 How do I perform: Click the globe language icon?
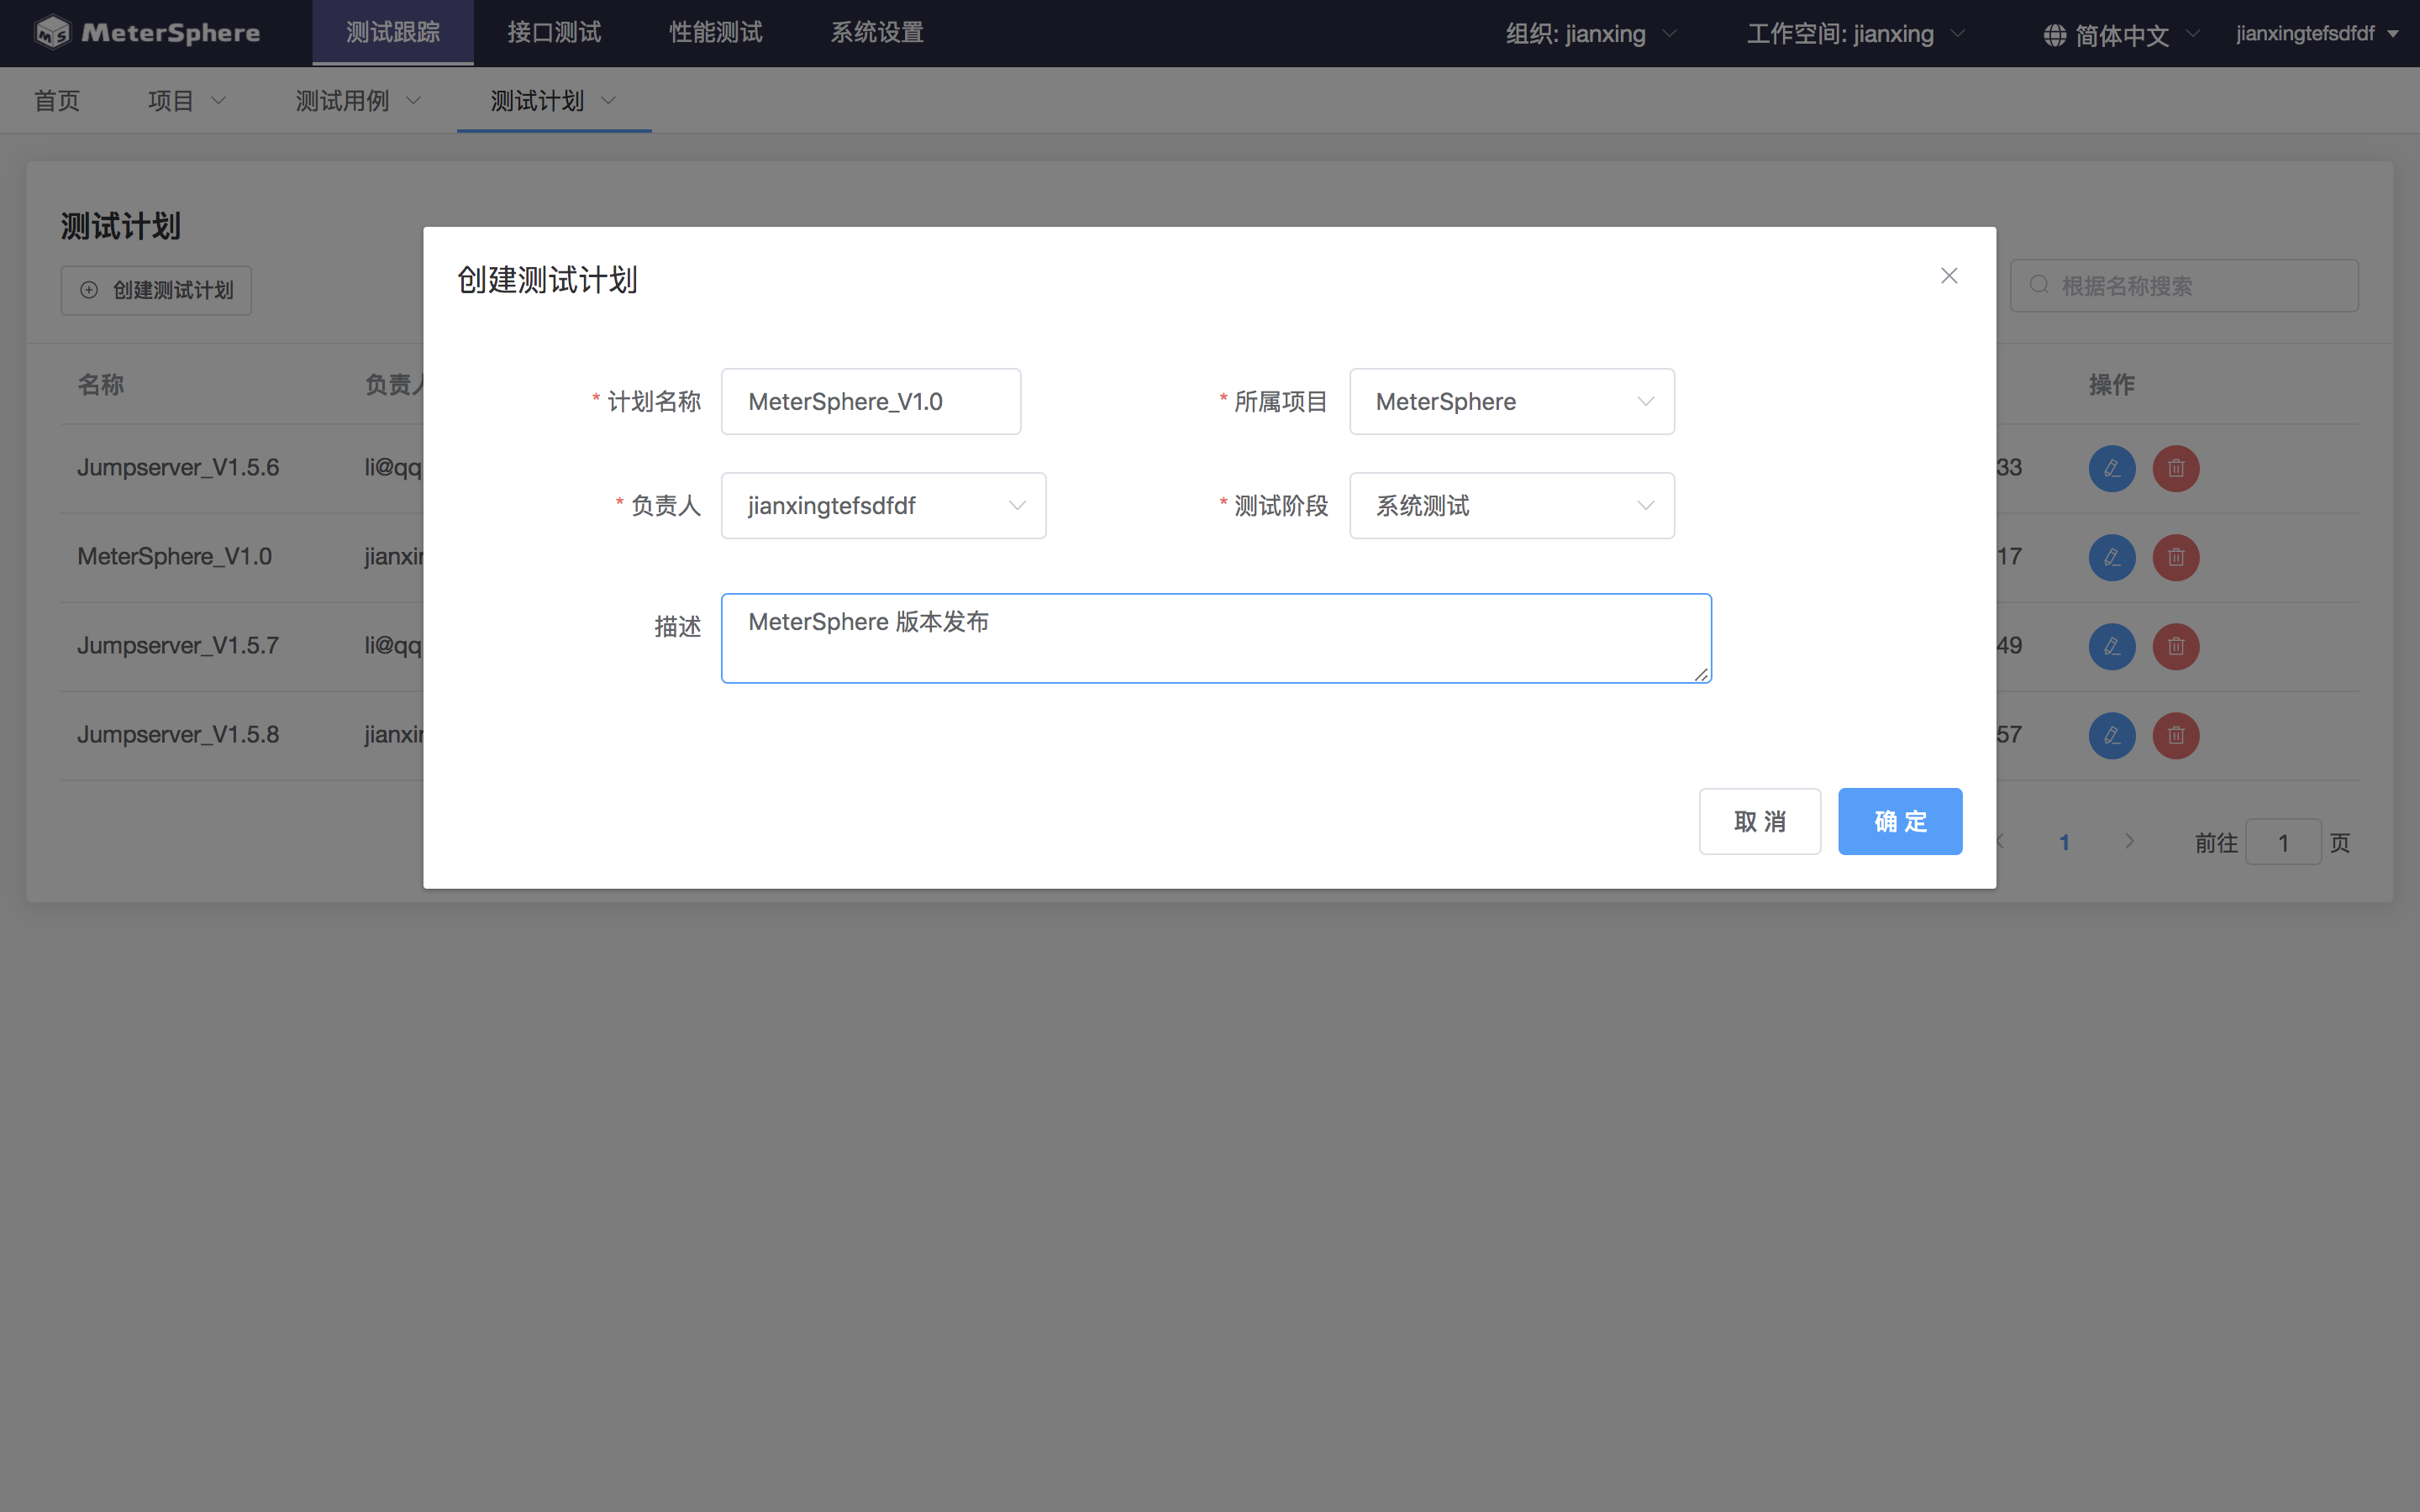click(x=2054, y=35)
